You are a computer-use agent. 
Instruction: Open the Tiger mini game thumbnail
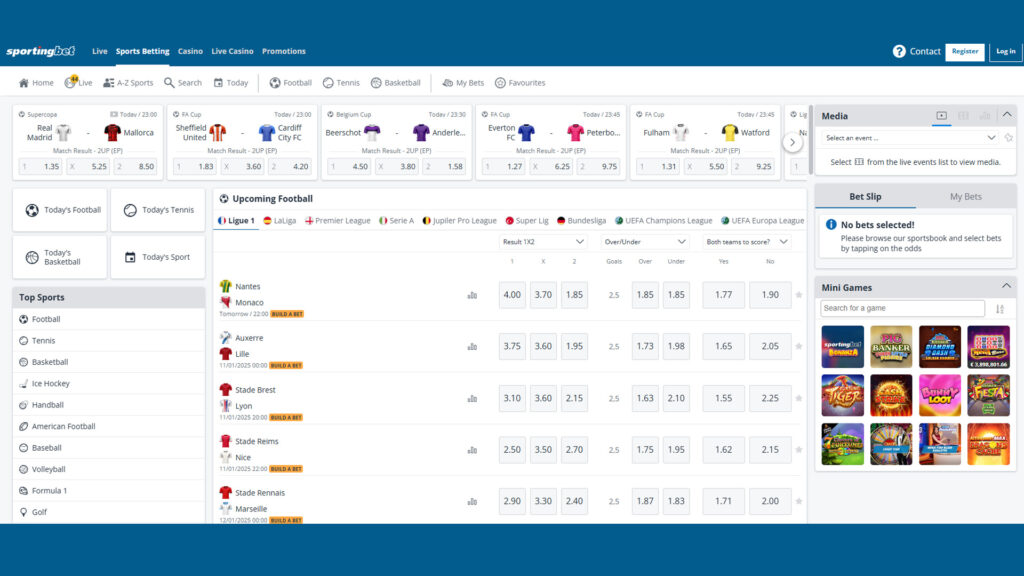(842, 395)
